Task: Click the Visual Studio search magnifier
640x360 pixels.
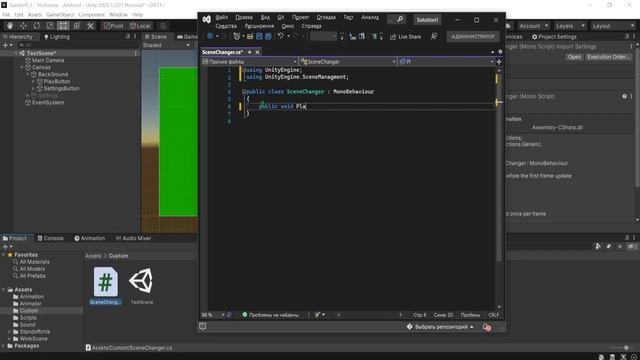Action: (400, 19)
